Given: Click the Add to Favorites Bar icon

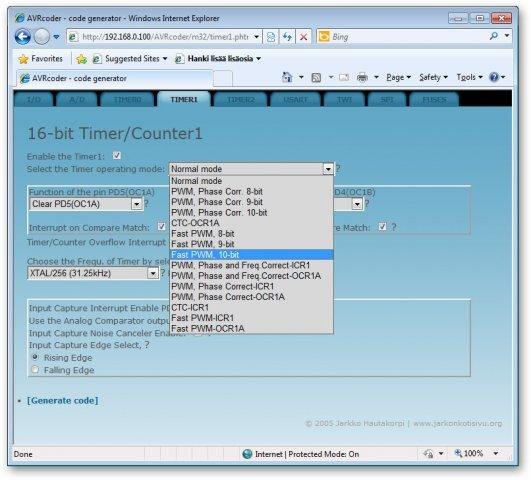Looking at the screenshot, I should [x=81, y=59].
